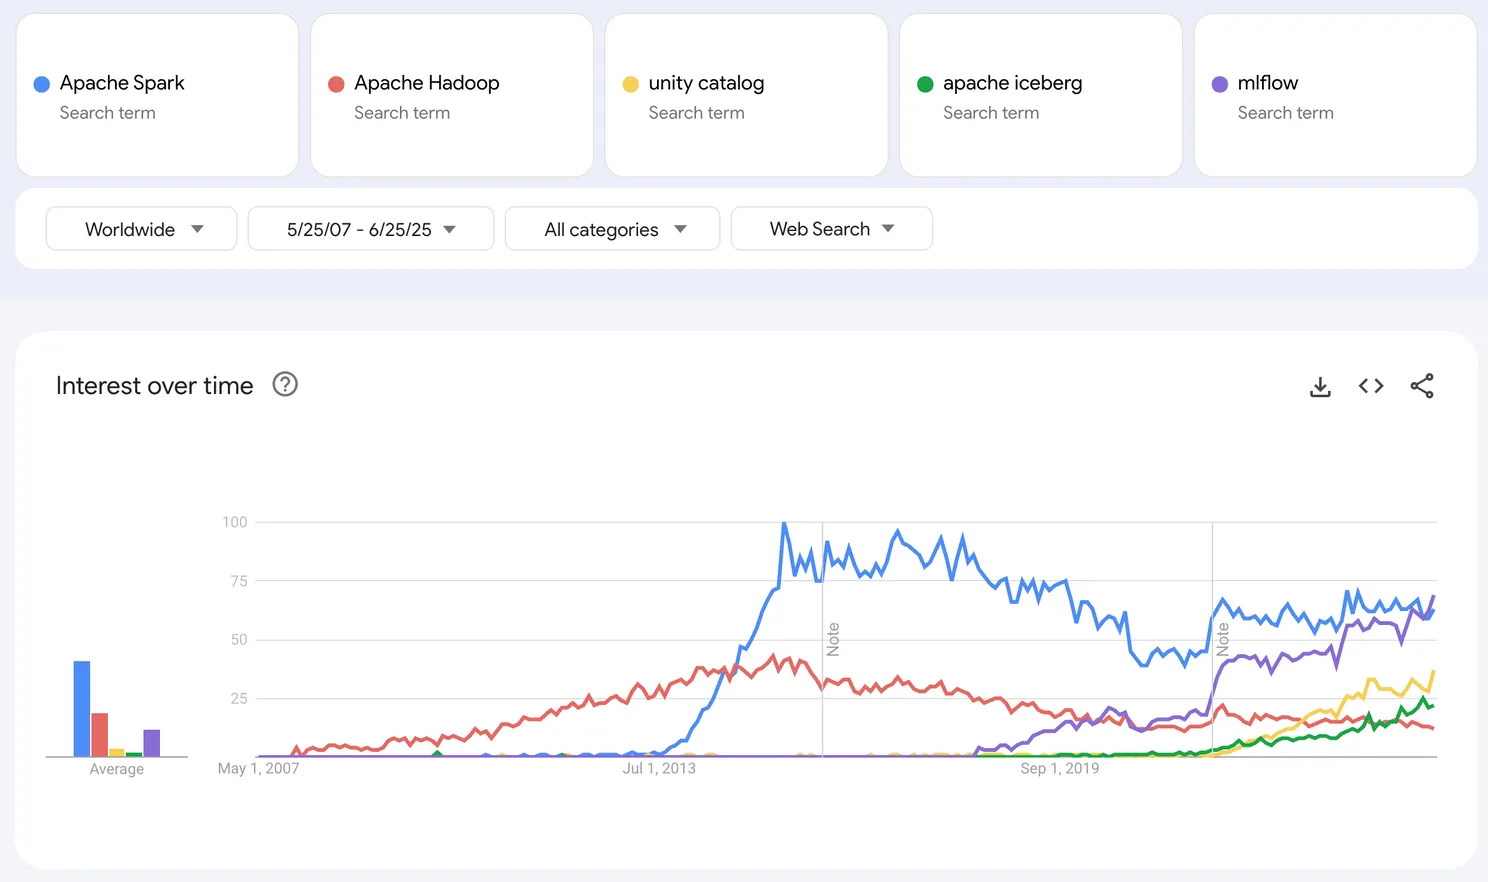This screenshot has height=882, width=1488.
Task: Click the first Note marker on chart
Action: coord(833,639)
